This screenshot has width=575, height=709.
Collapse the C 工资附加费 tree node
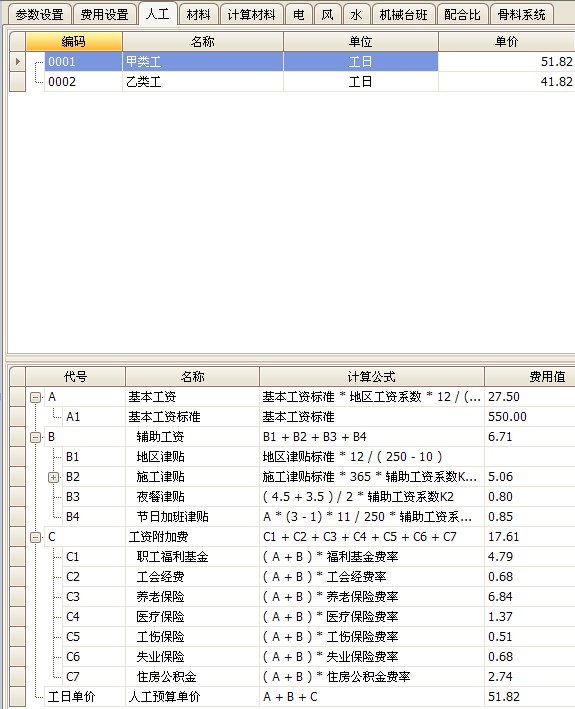pyautogui.click(x=35, y=537)
